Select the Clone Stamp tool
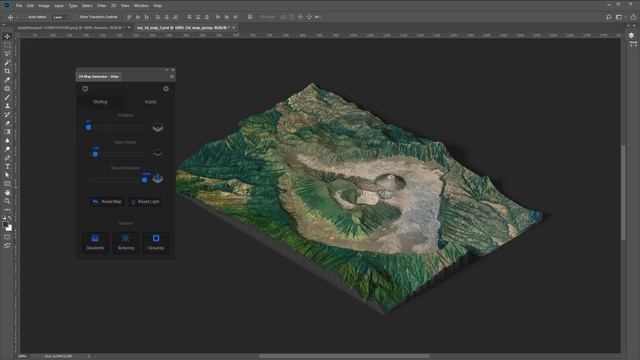Image resolution: width=640 pixels, height=360 pixels. pyautogui.click(x=7, y=106)
